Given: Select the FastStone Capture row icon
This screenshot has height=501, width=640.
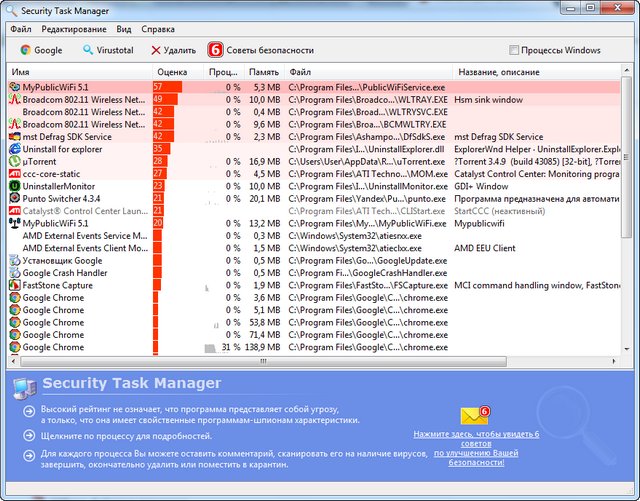Looking at the screenshot, I should coord(14,285).
